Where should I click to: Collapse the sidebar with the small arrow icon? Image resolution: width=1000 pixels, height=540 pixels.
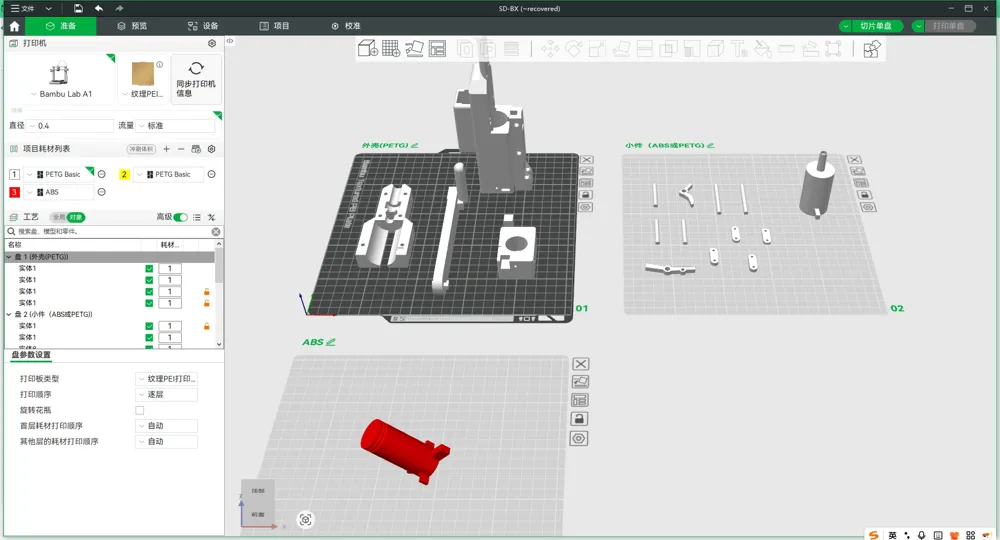pyautogui.click(x=230, y=41)
